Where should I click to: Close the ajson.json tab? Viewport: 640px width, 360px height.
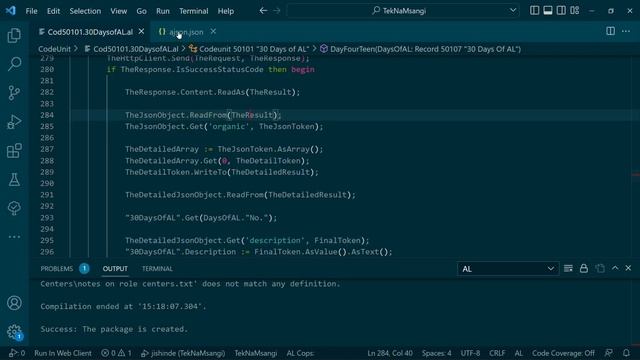[213, 31]
